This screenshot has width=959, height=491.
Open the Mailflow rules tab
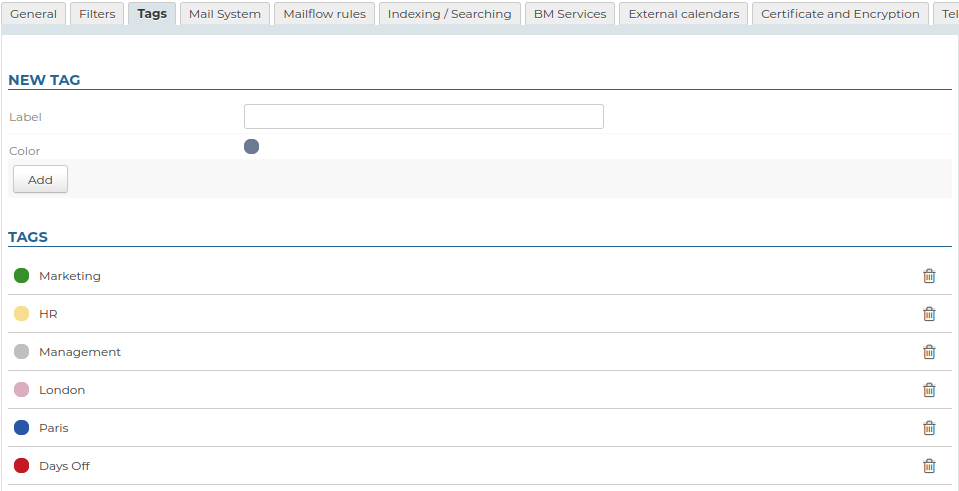325,14
